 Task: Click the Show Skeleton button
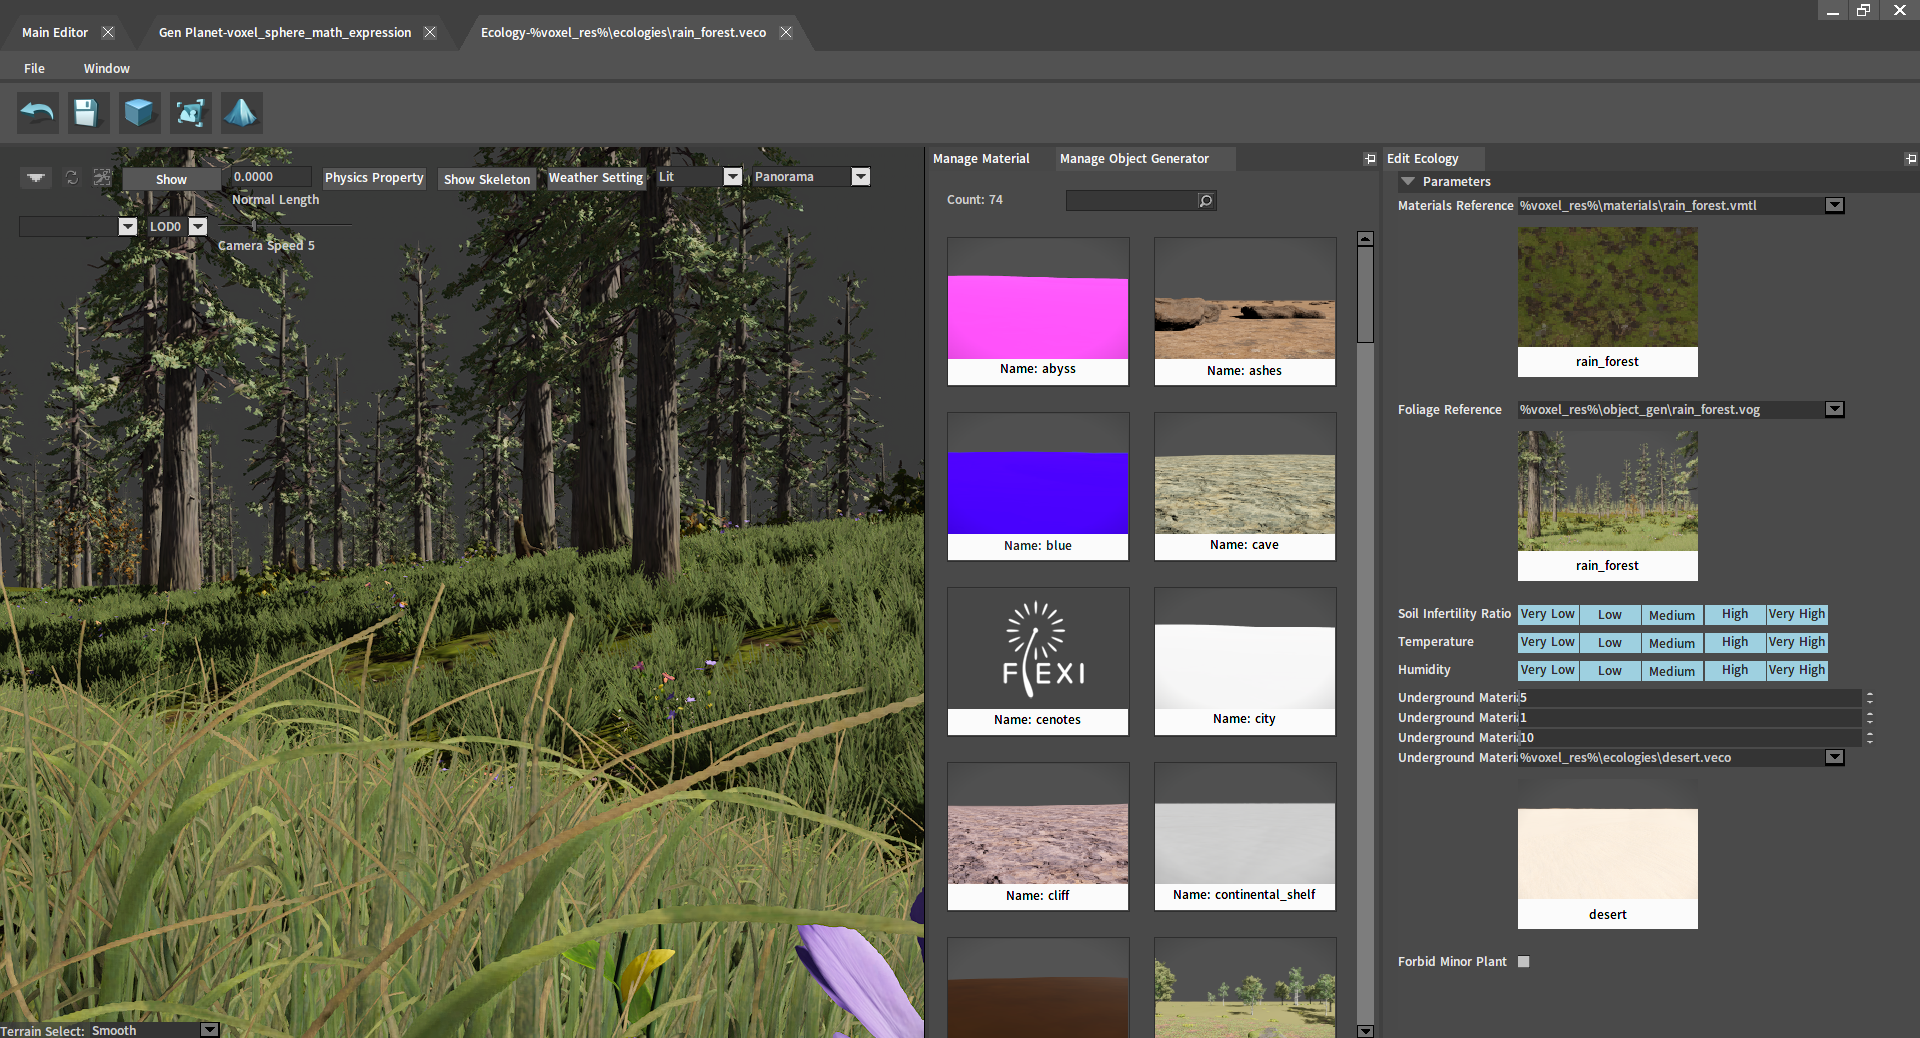pos(487,179)
